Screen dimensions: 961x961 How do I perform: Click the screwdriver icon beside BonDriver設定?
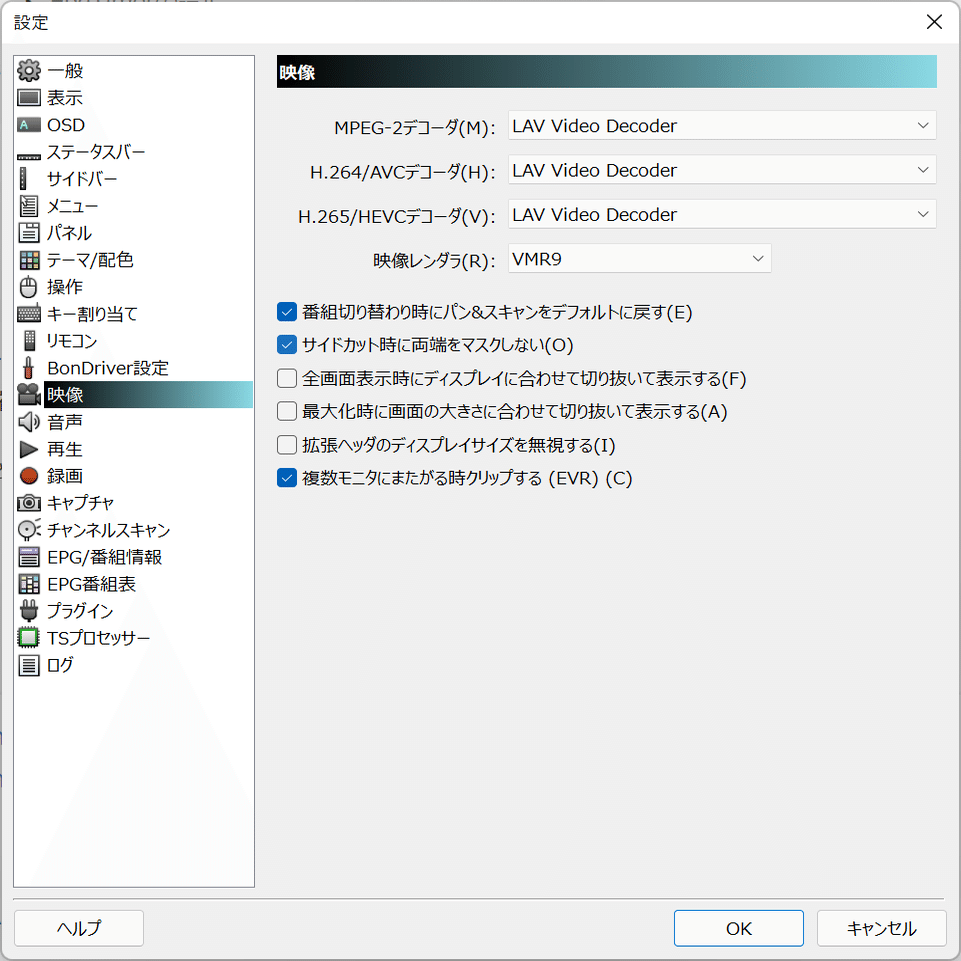pos(28,367)
